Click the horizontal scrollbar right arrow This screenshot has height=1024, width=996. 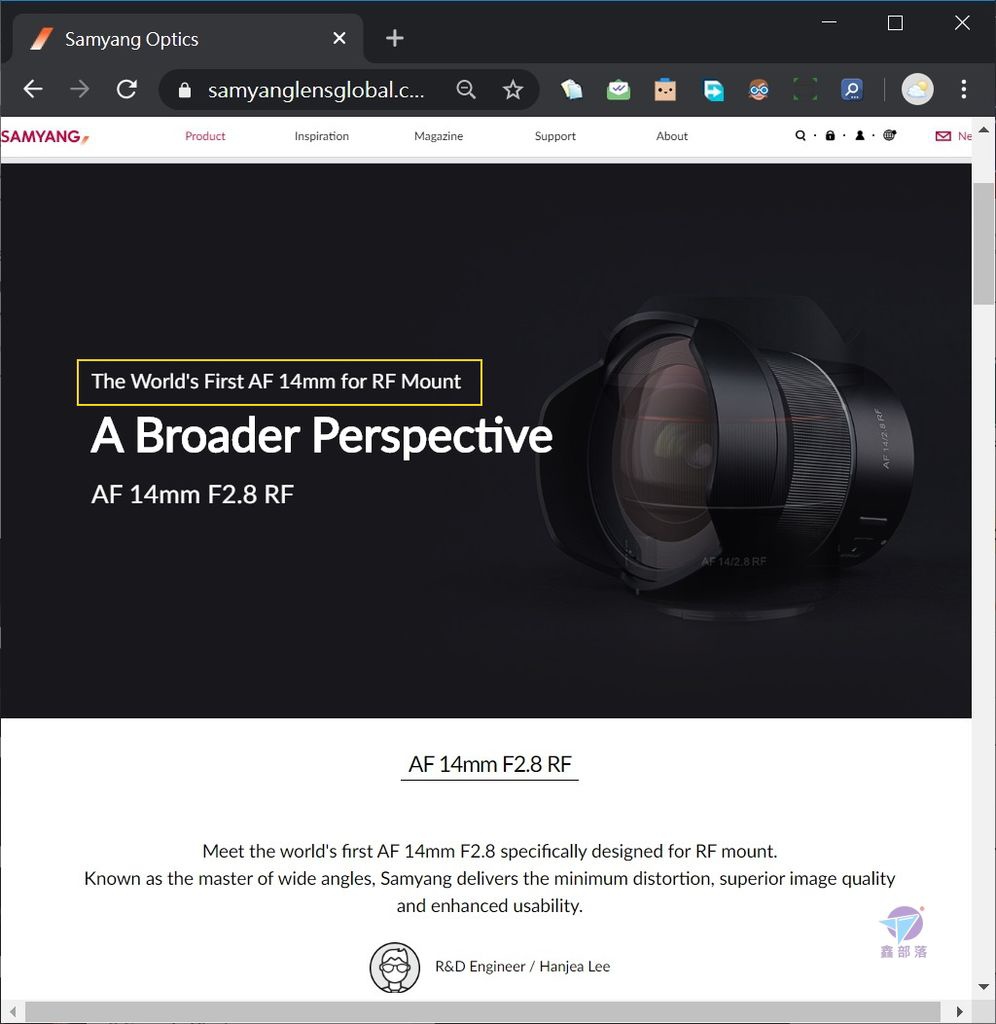(959, 1012)
